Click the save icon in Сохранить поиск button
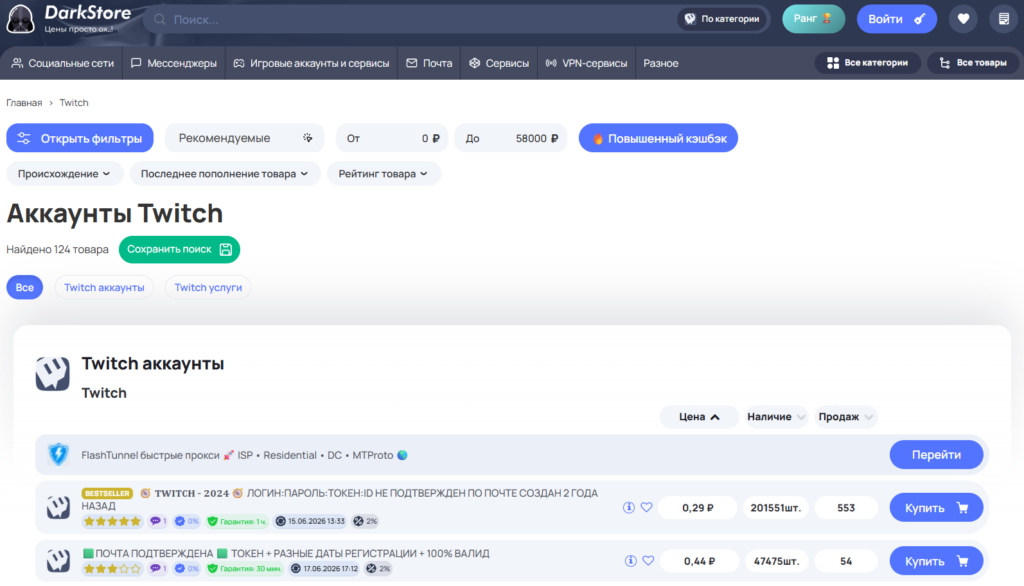This screenshot has height=586, width=1024. (x=225, y=250)
